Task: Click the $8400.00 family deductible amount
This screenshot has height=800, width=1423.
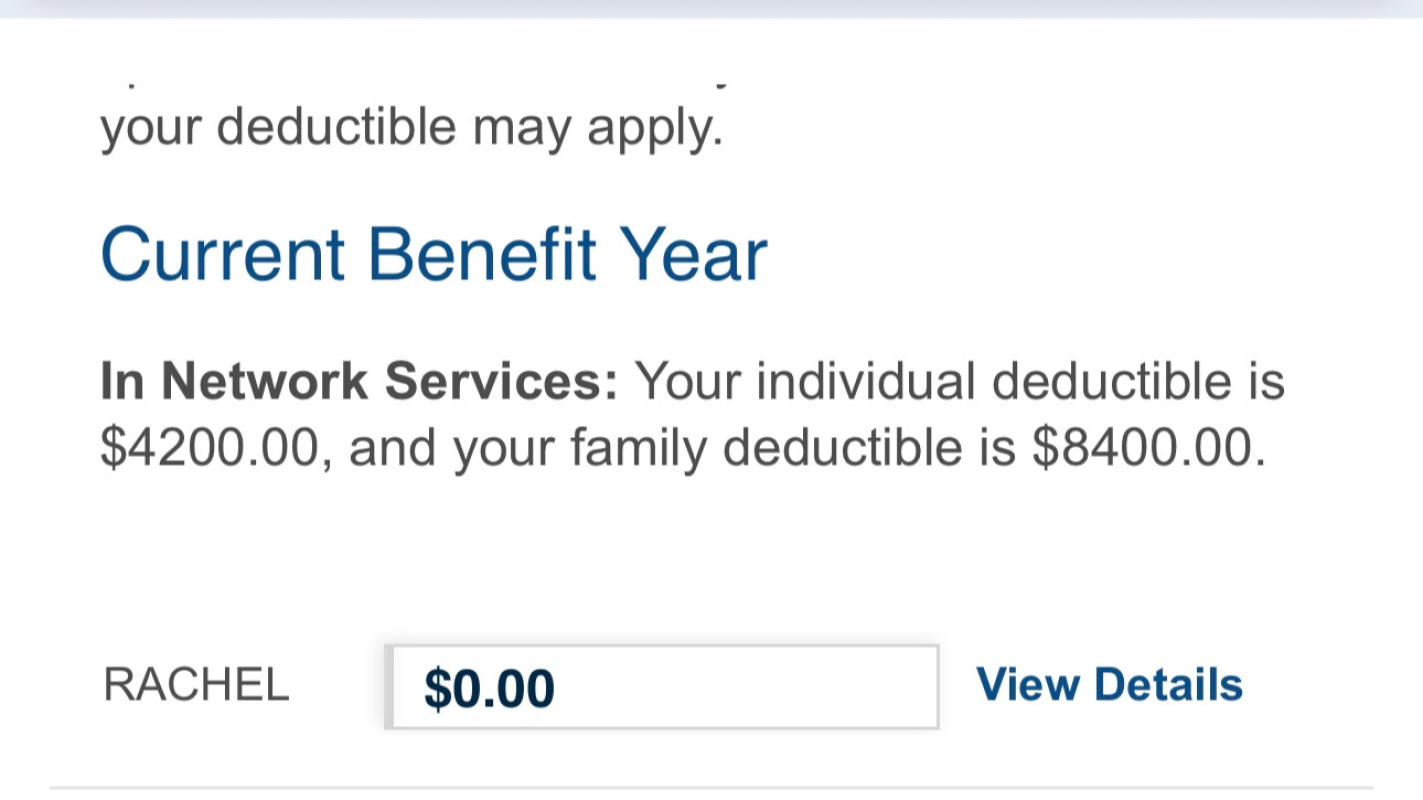Action: click(x=1148, y=448)
